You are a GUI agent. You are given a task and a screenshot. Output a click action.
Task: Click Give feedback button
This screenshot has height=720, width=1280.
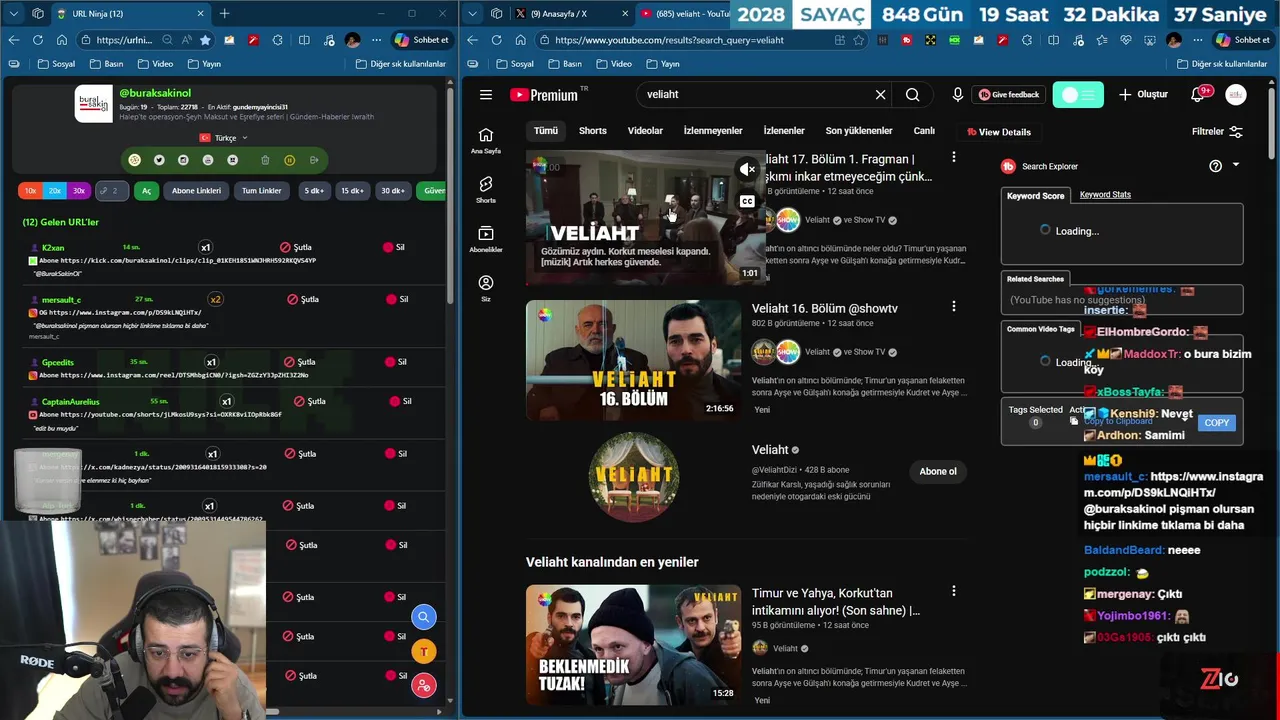point(1009,95)
